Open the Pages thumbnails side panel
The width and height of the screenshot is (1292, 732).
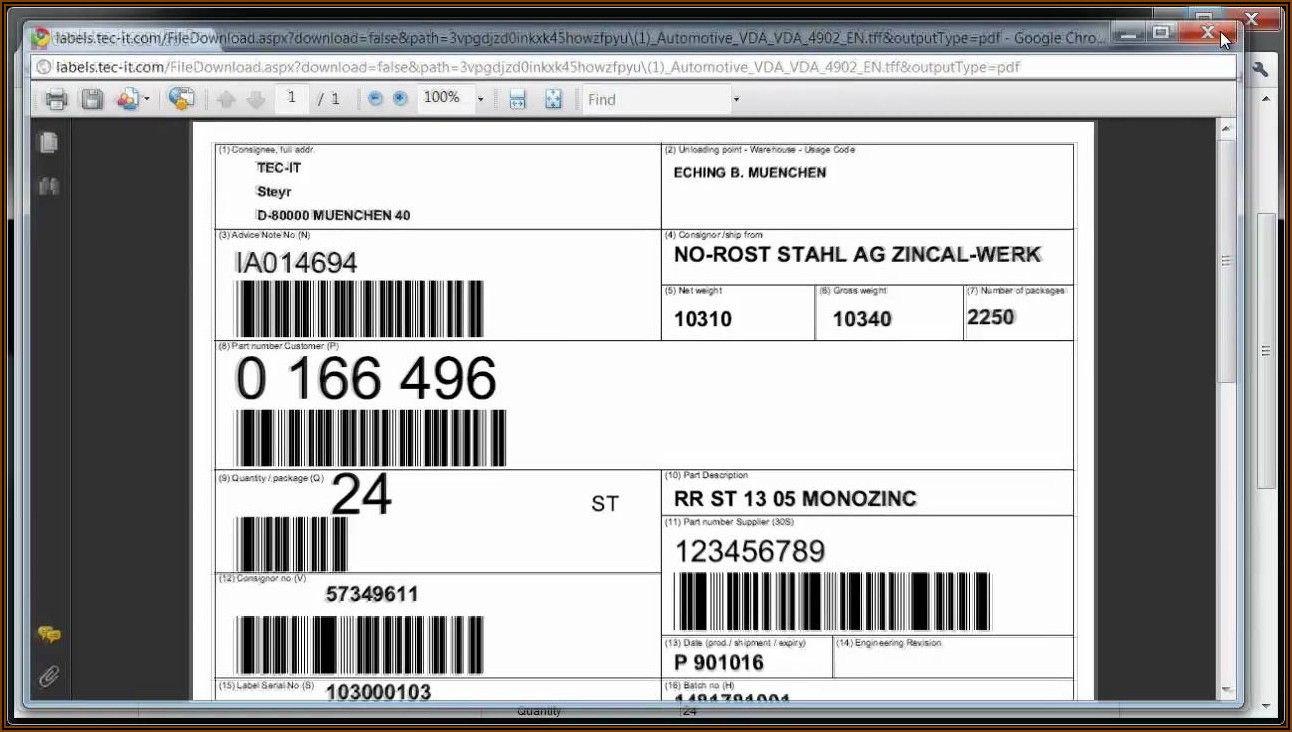(x=48, y=143)
